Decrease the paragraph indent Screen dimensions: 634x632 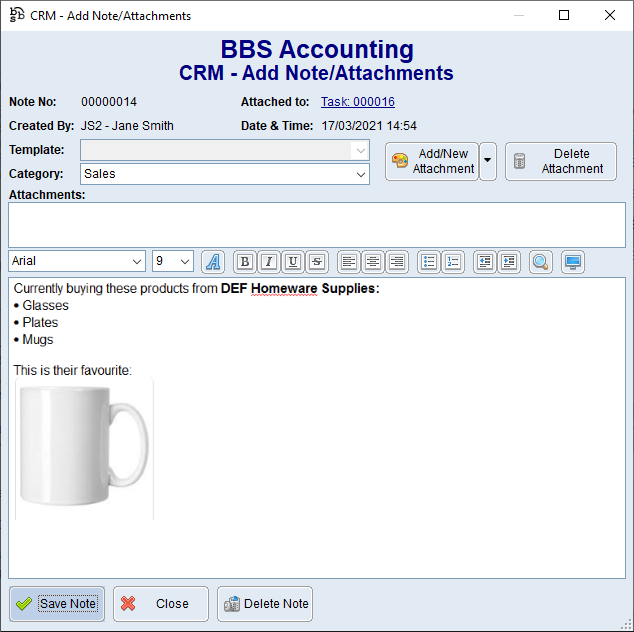[484, 261]
